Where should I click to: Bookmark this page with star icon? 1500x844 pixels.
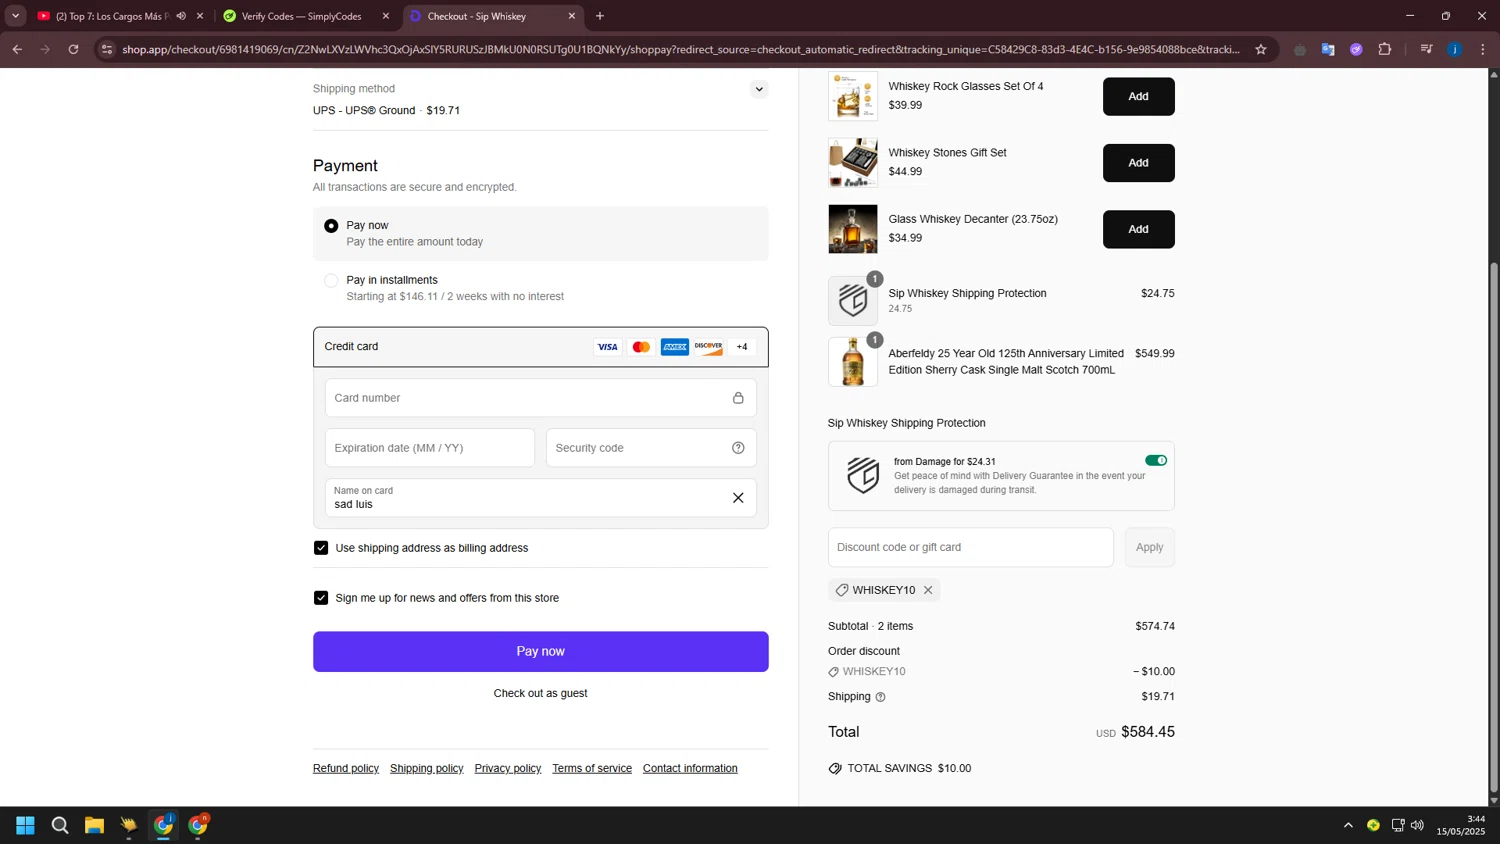click(x=1261, y=49)
